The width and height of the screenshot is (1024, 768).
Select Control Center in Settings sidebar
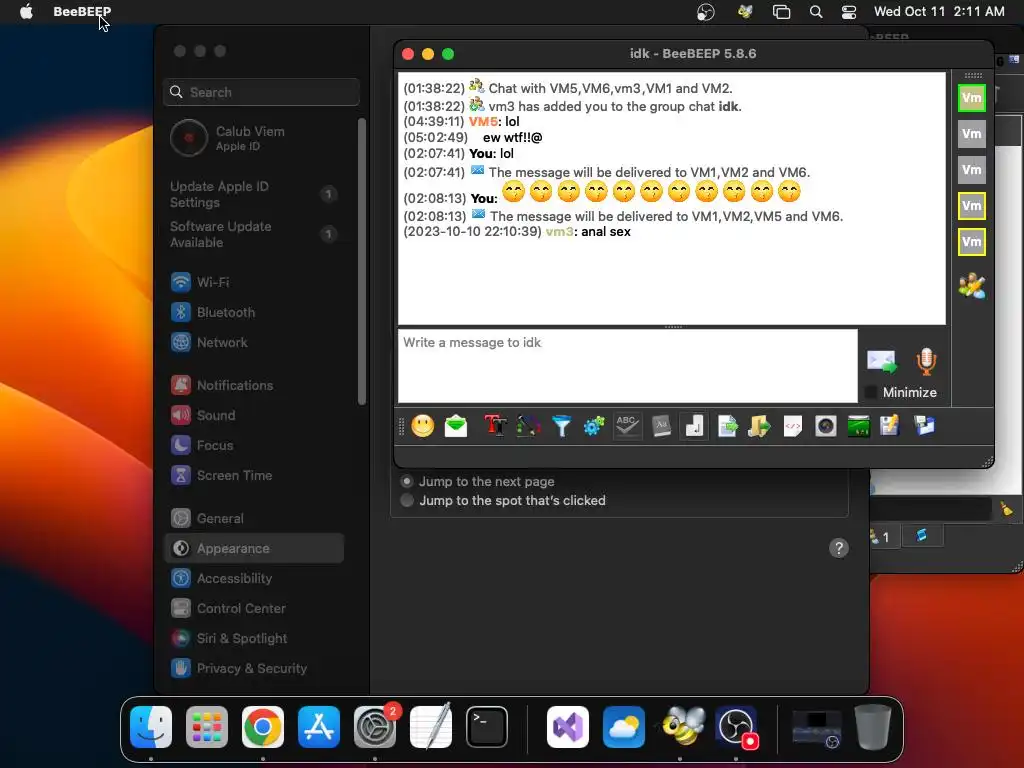pyautogui.click(x=253, y=609)
